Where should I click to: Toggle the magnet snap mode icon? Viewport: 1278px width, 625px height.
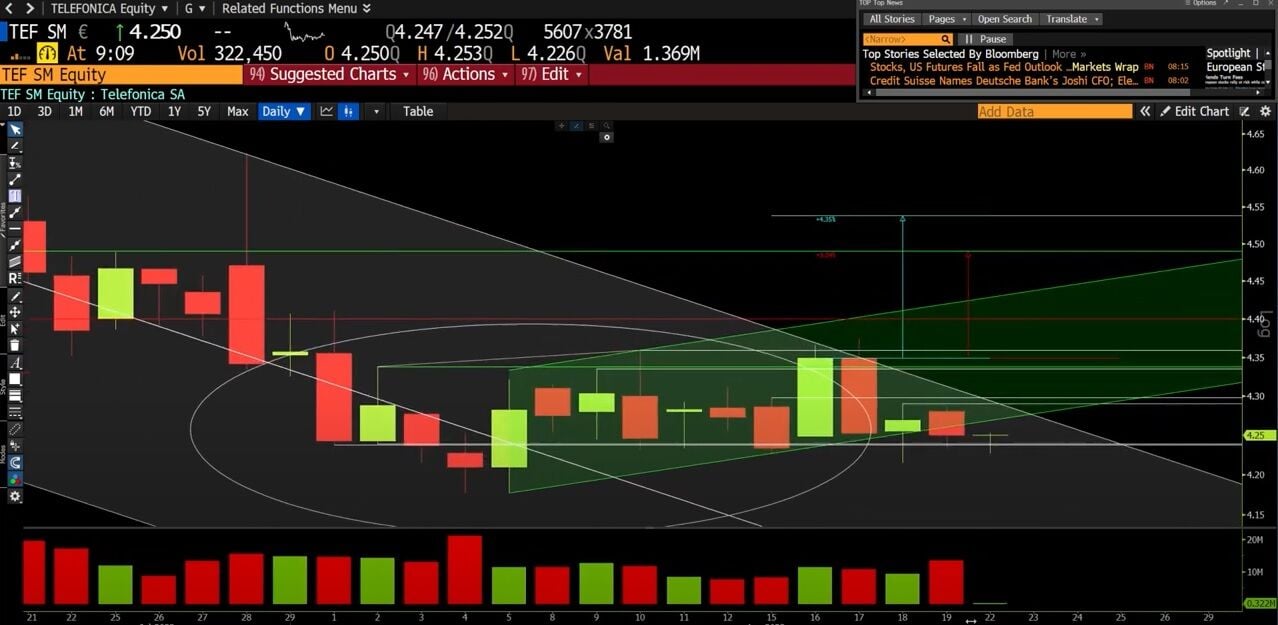point(15,463)
